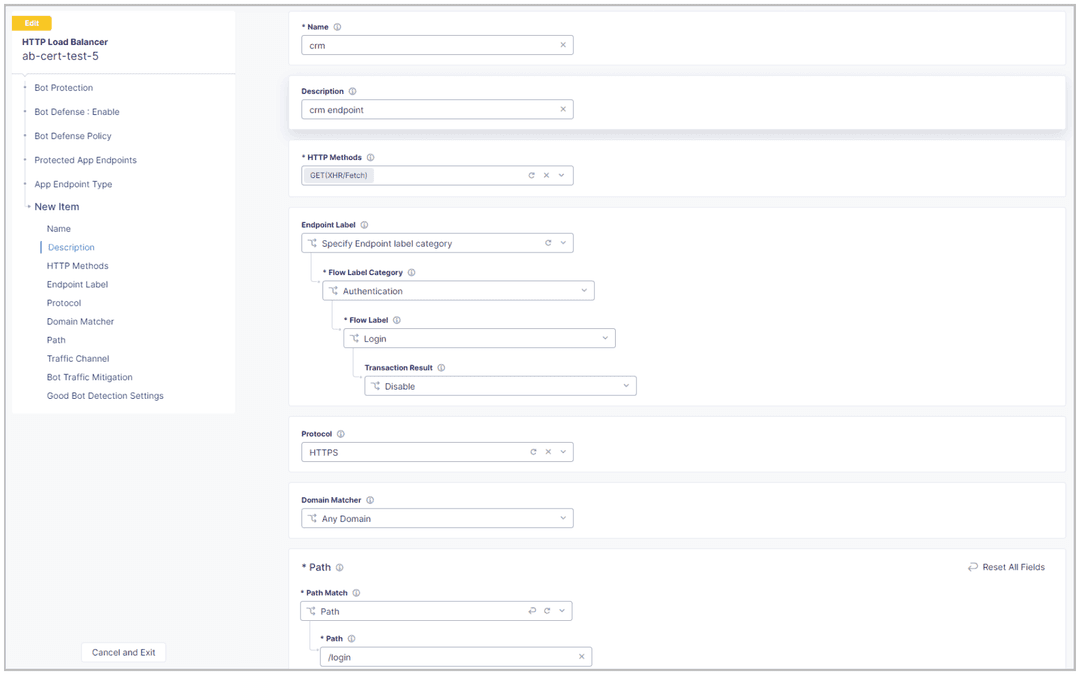Click the GET(XHR/Fetch) method chip

(x=338, y=176)
